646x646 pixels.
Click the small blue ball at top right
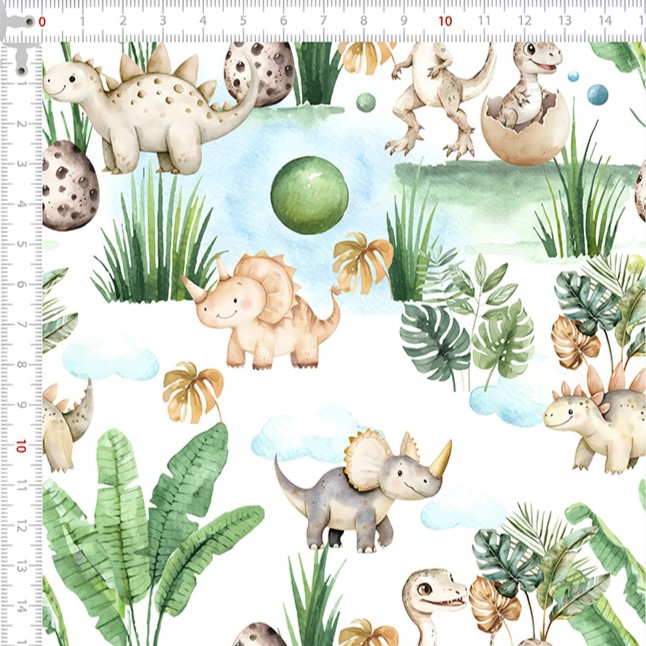pos(597,95)
